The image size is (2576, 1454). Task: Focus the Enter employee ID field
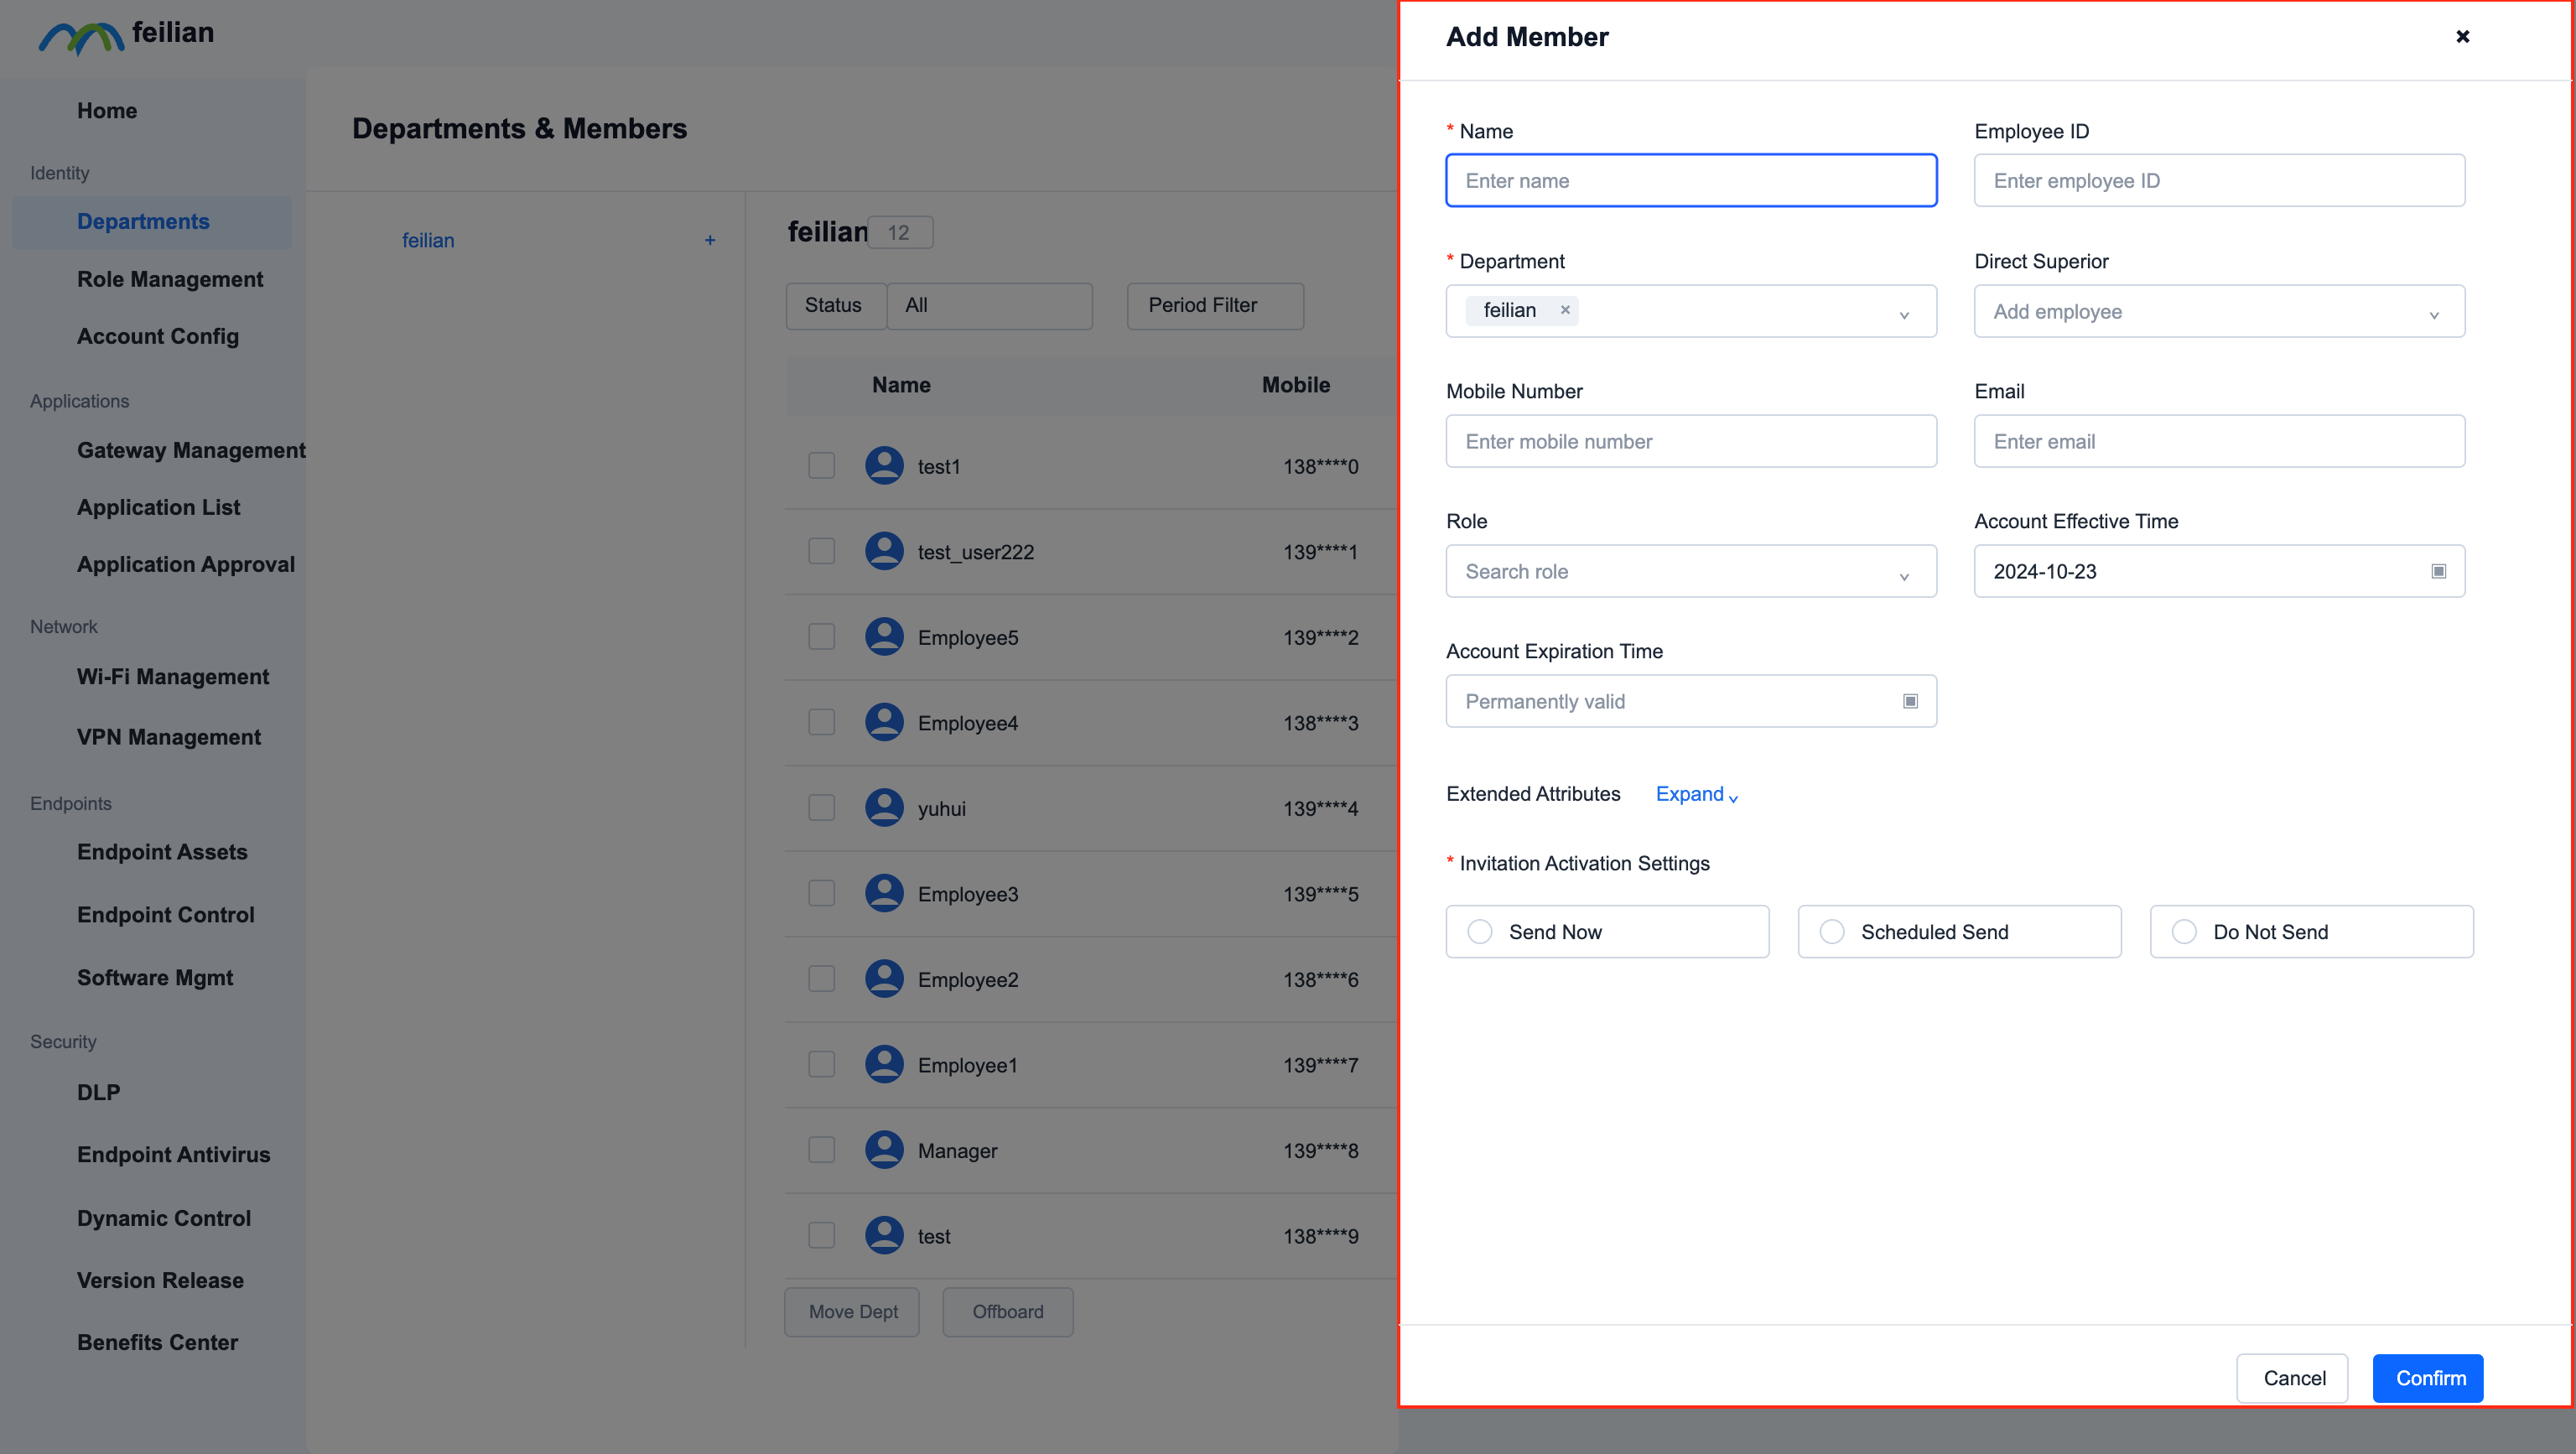(2219, 180)
